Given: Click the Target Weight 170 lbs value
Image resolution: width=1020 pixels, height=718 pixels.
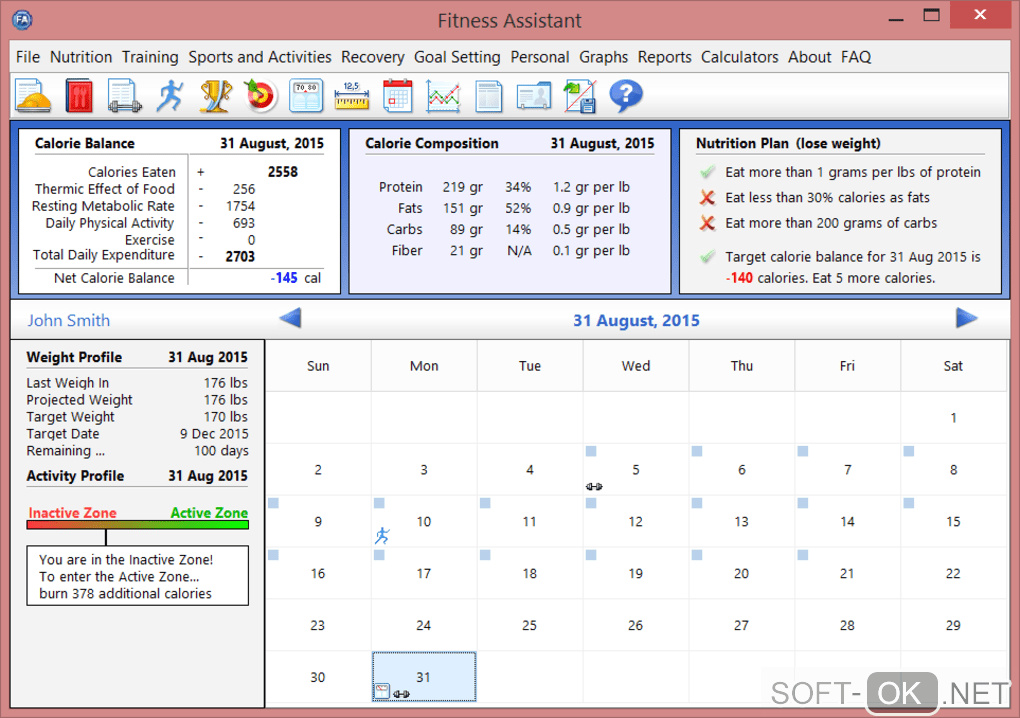Looking at the screenshot, I should pyautogui.click(x=225, y=417).
